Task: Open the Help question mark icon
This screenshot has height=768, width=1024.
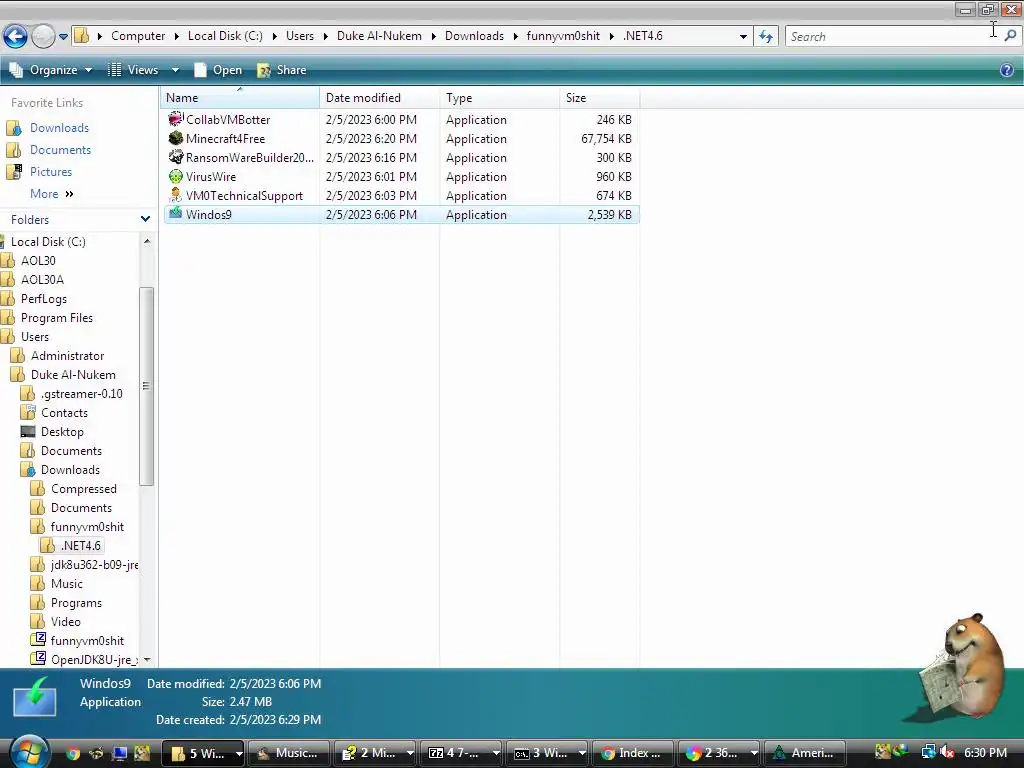Action: tap(1007, 70)
